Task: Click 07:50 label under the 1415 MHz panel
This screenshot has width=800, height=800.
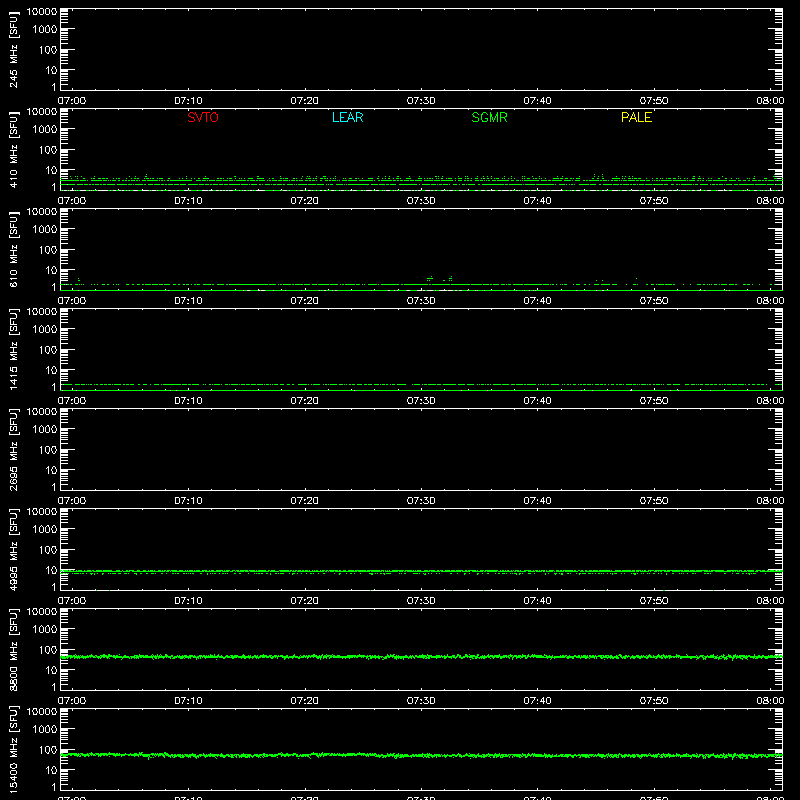Action: point(654,401)
